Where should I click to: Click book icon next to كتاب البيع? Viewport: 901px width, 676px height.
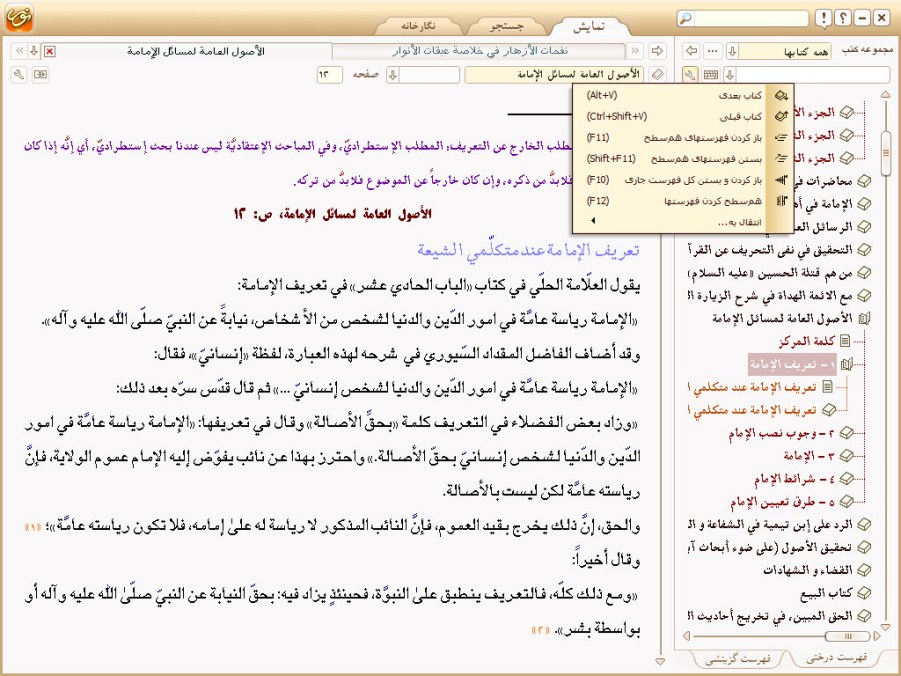pos(864,593)
